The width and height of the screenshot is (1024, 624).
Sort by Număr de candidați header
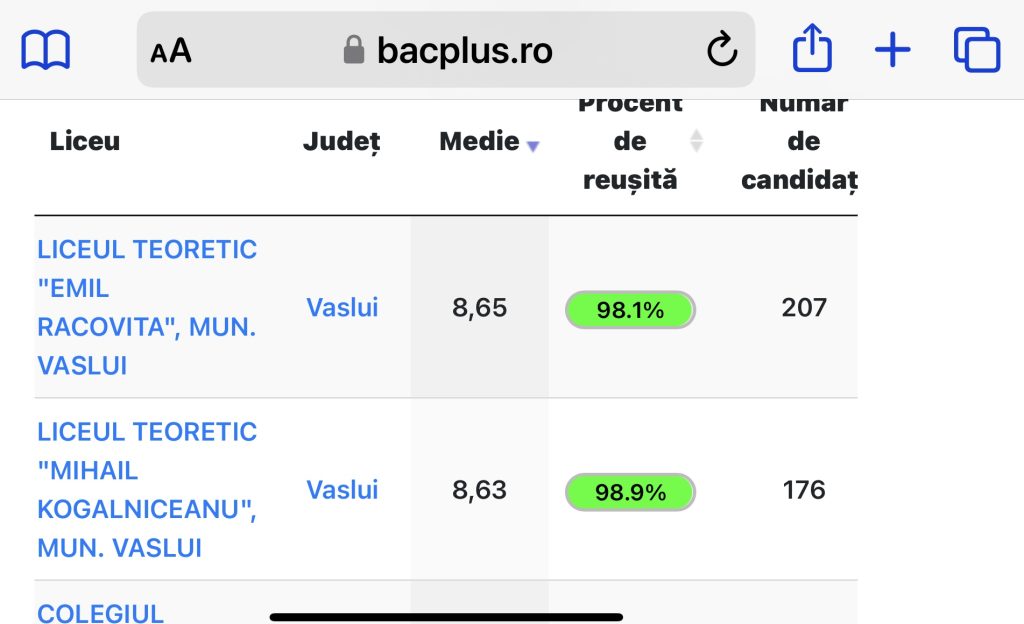tap(799, 141)
